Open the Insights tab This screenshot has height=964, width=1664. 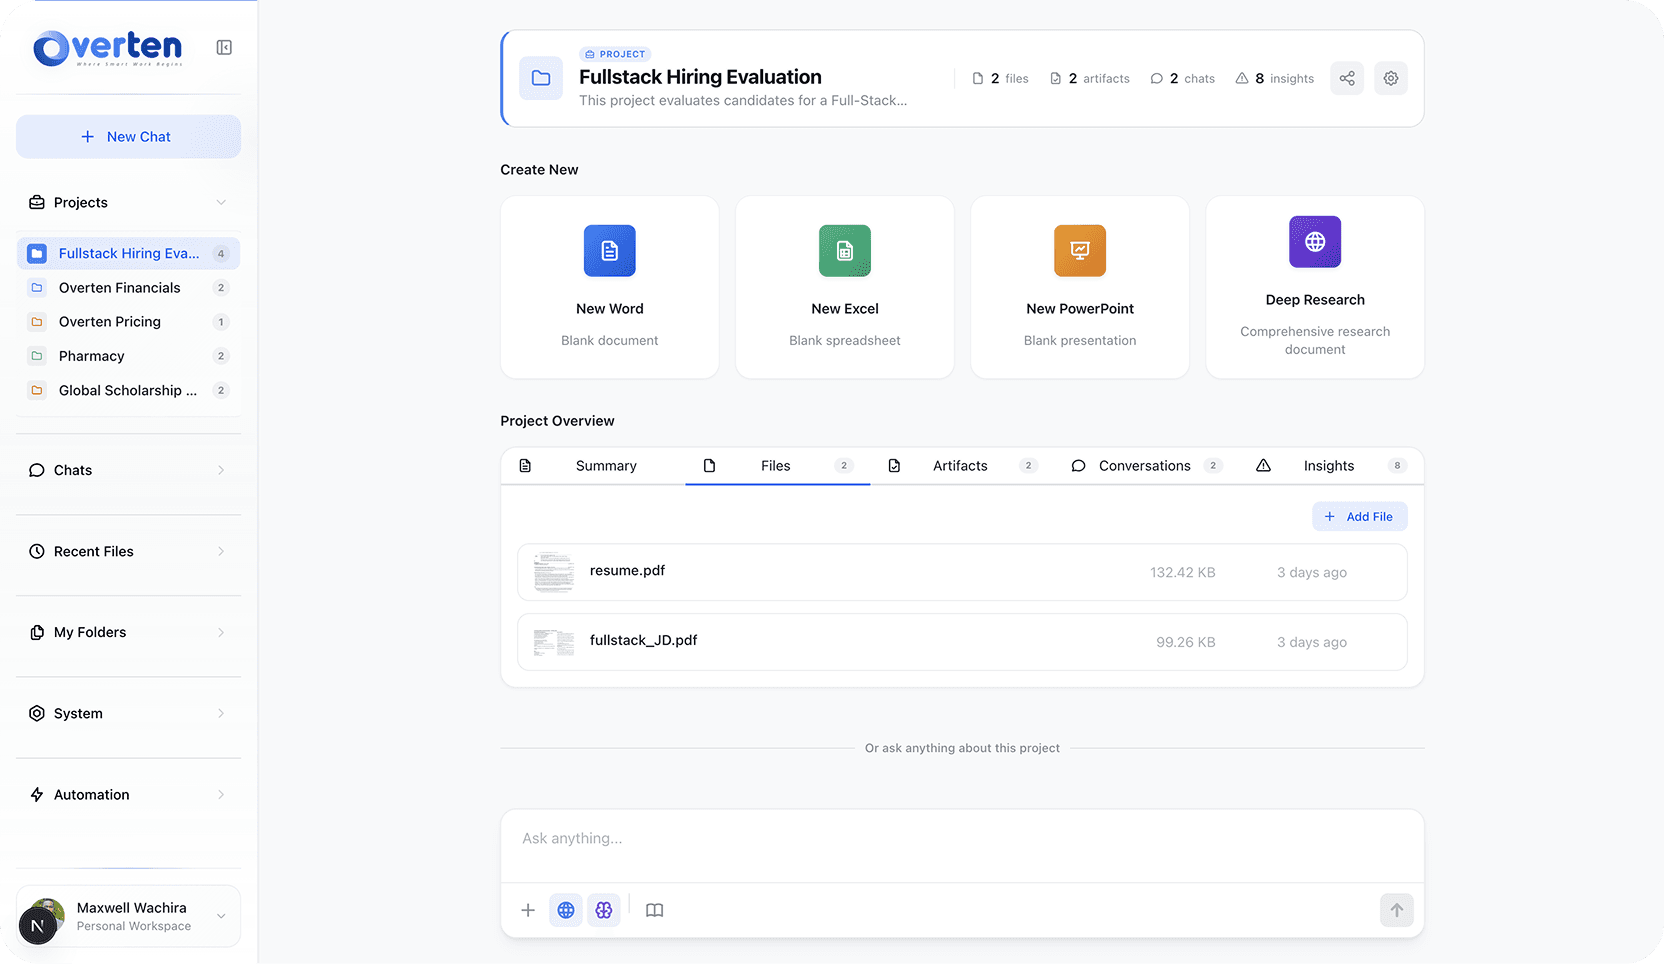[x=1328, y=465]
